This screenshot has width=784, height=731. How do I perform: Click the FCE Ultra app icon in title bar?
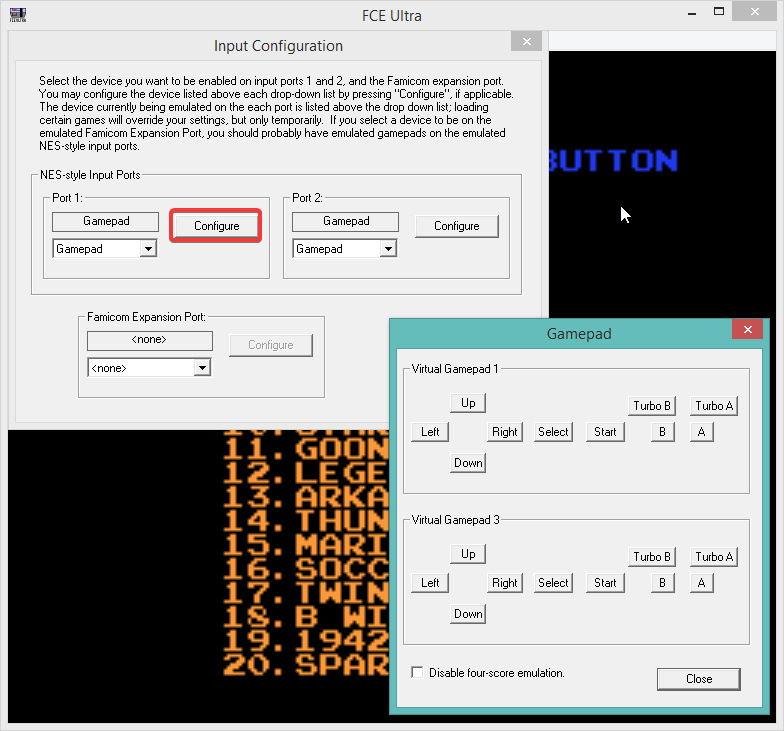point(18,14)
